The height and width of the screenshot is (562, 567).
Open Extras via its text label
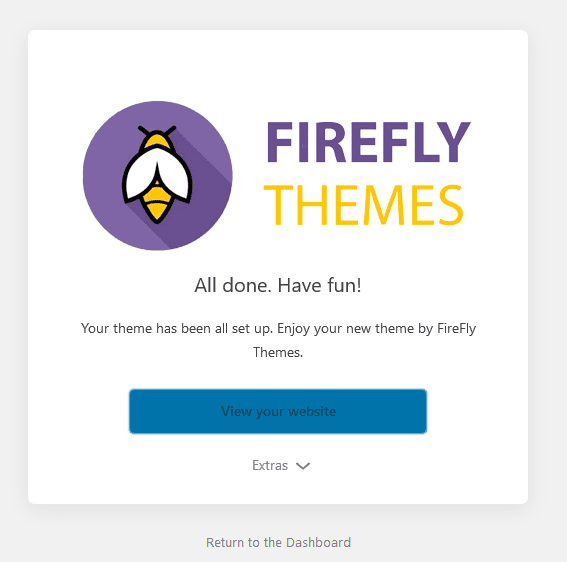point(270,465)
